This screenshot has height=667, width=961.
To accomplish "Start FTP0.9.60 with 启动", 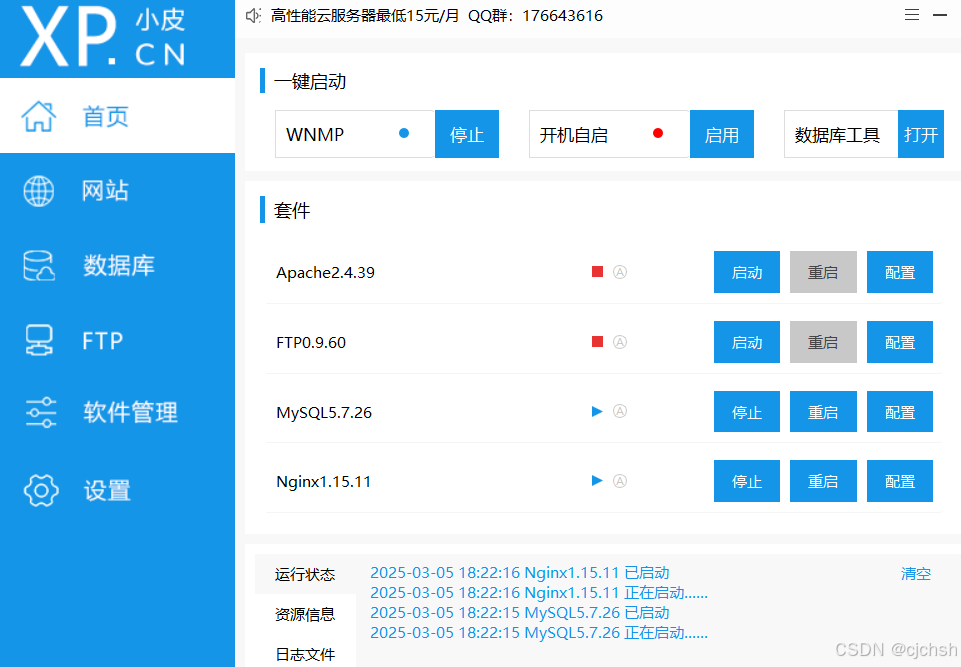I will [746, 342].
